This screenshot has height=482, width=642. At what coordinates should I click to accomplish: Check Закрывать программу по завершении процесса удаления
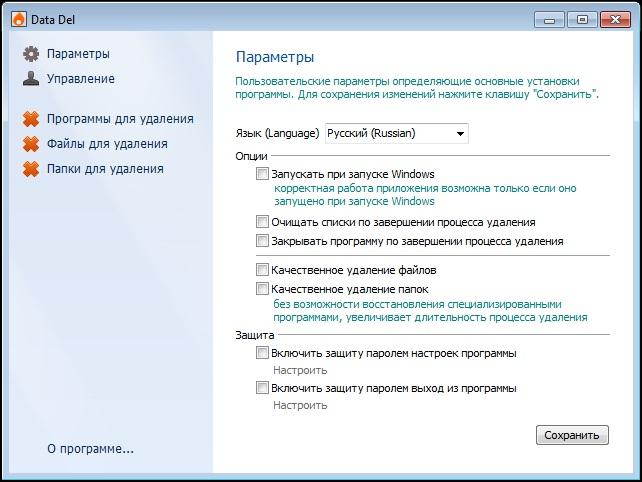click(262, 240)
